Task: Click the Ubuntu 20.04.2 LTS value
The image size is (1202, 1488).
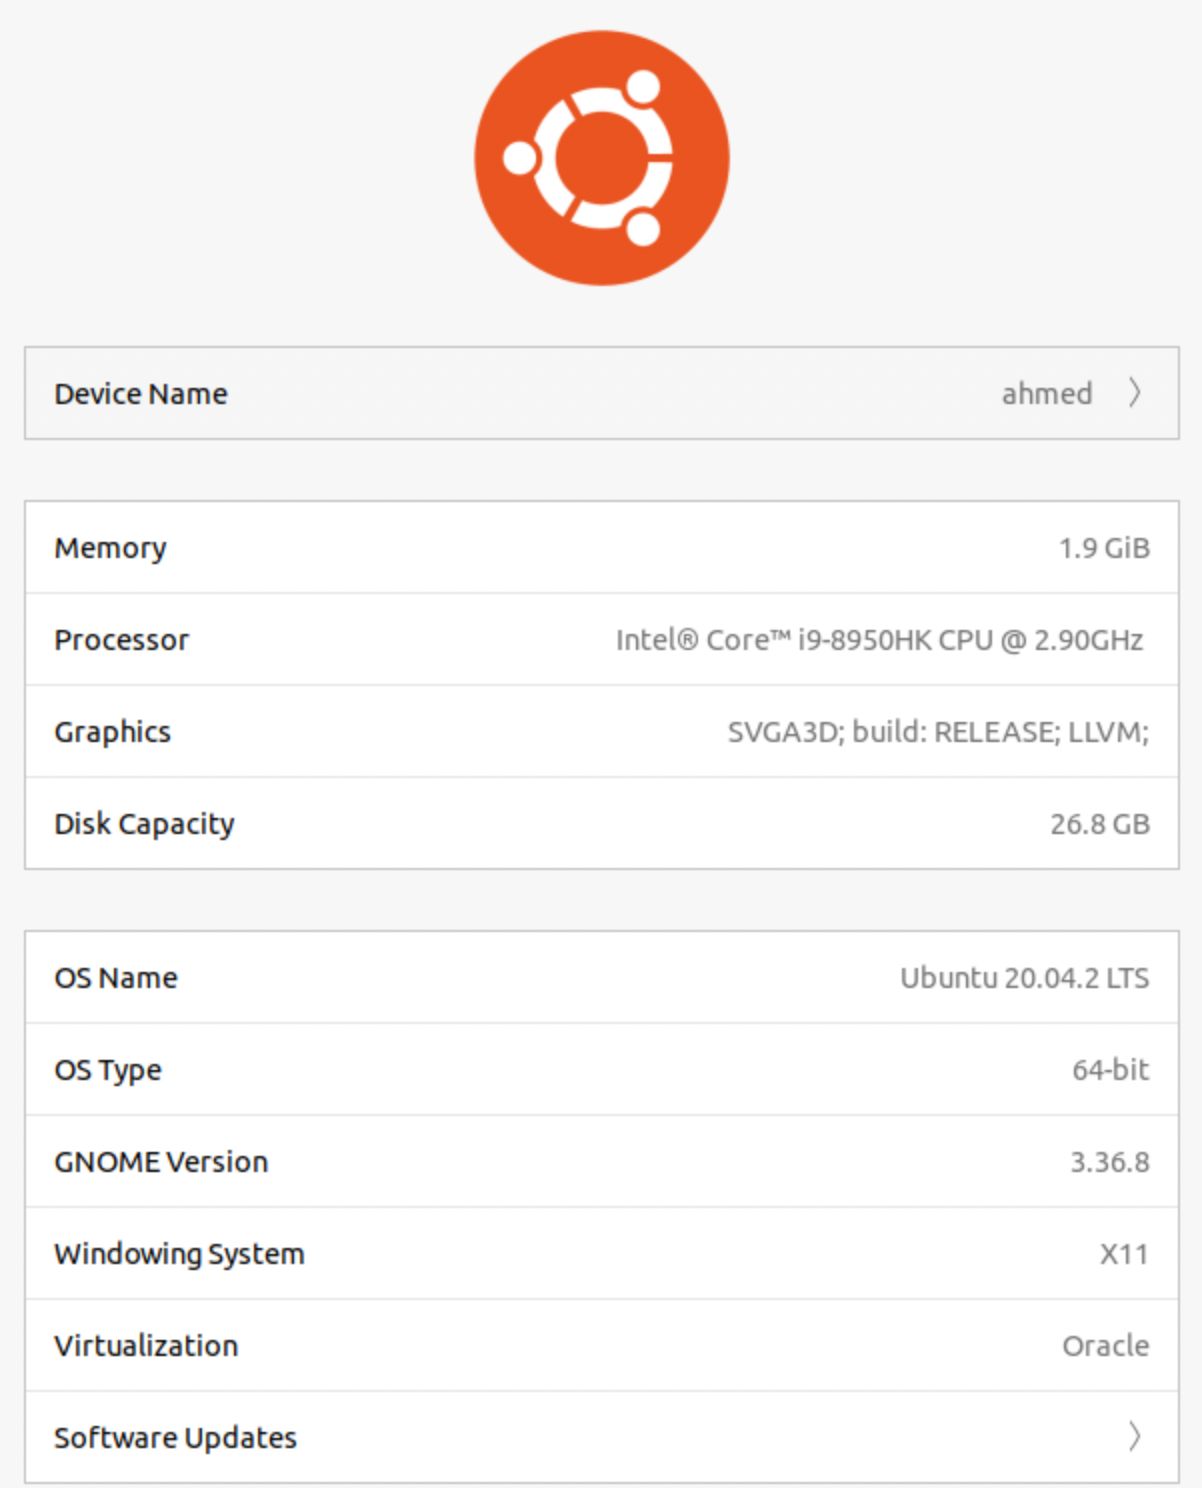Action: tap(1024, 978)
